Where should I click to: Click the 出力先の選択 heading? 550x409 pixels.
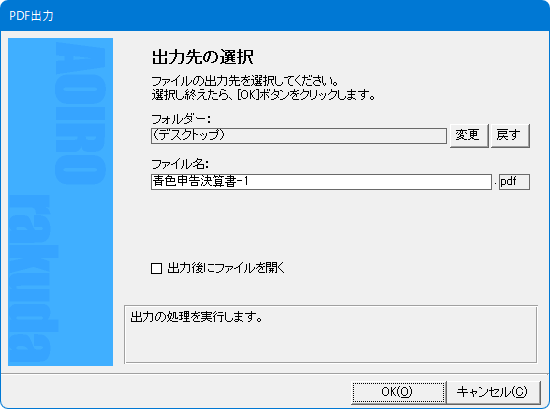coord(203,56)
